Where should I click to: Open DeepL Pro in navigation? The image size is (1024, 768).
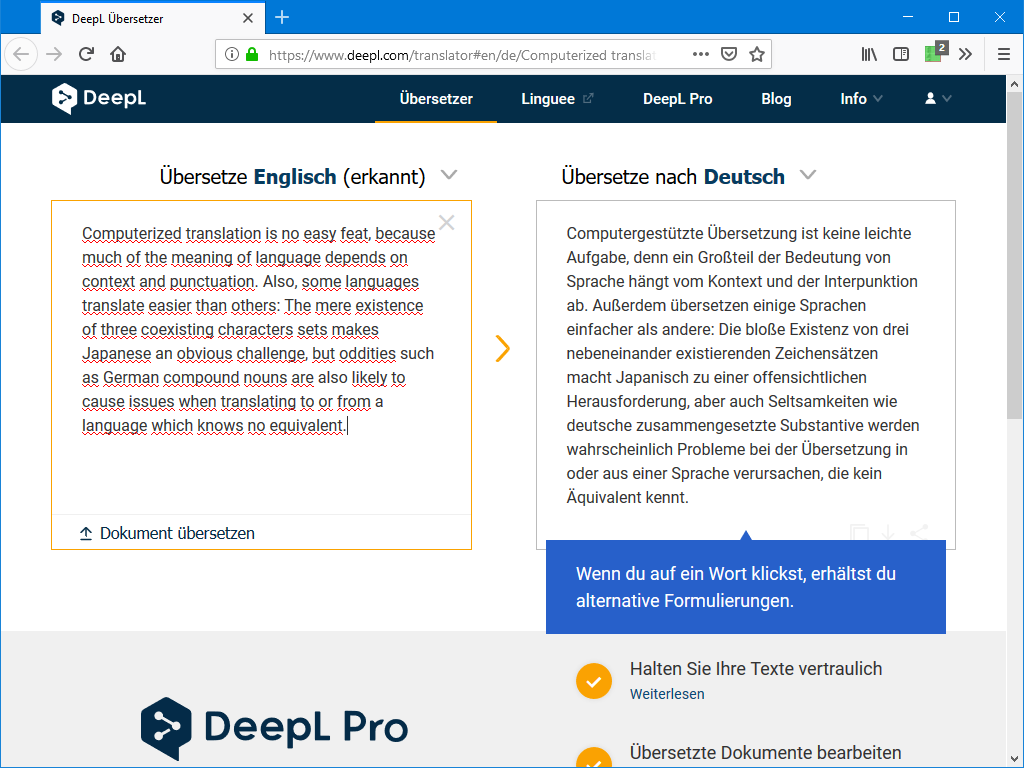(677, 98)
